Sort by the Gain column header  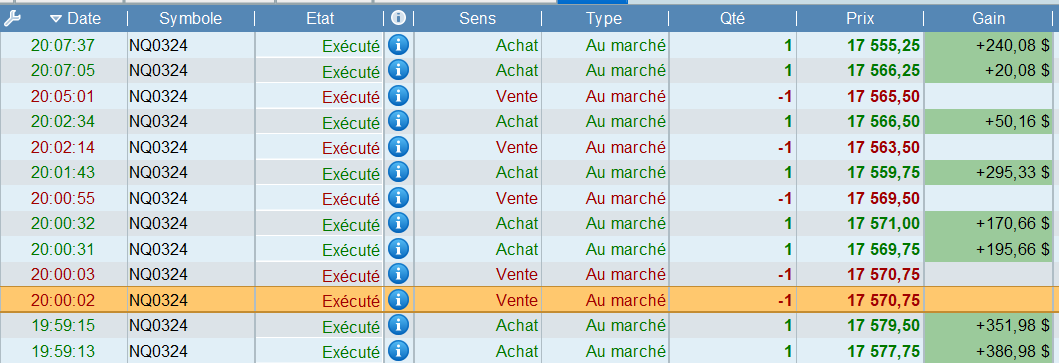tap(989, 19)
